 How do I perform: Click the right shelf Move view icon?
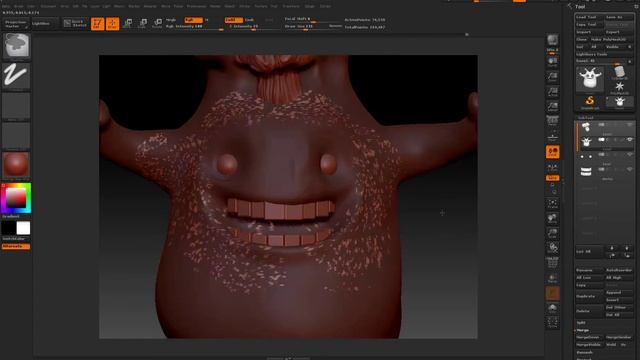coord(552,218)
